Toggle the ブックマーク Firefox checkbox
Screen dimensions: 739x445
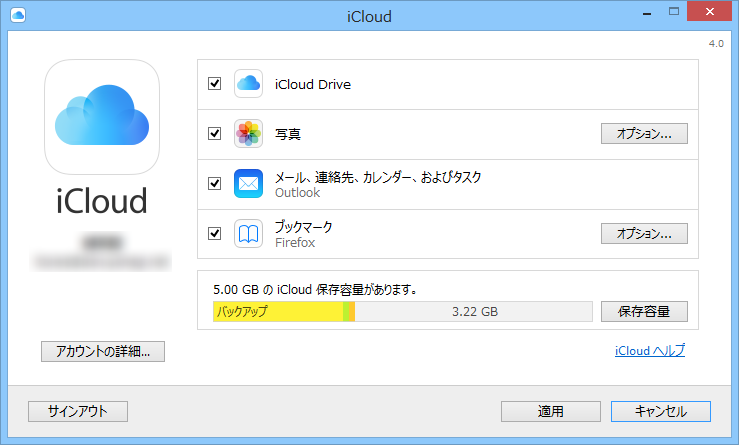214,233
